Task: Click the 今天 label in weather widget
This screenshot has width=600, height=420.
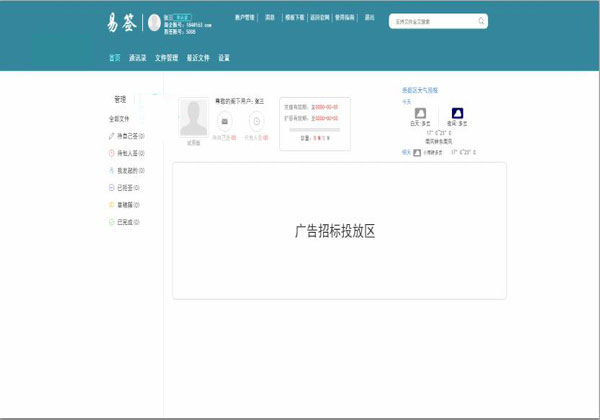Action: 406,102
